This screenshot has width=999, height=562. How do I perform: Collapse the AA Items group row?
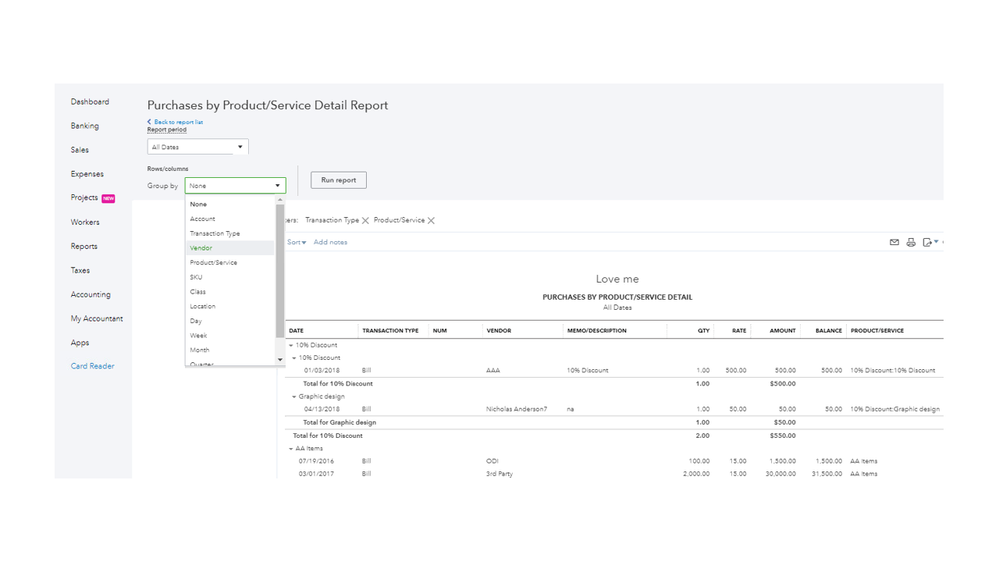pos(292,449)
